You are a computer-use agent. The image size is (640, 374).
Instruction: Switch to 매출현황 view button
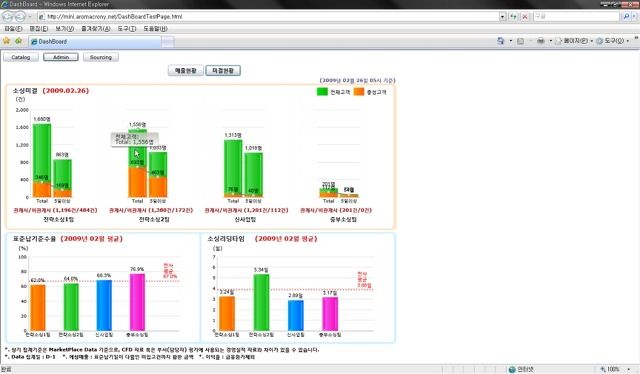186,71
